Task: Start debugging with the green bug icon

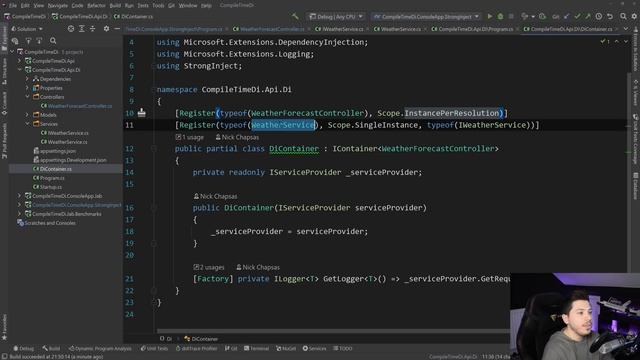Action: (500, 16)
